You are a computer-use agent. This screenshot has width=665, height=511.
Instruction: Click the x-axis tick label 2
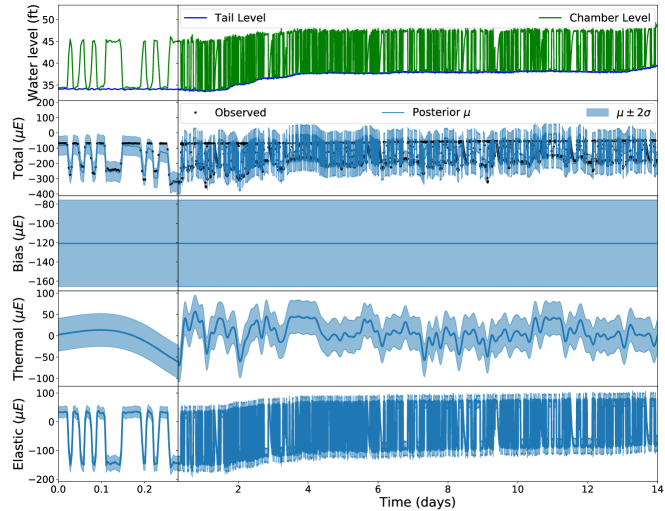click(238, 489)
